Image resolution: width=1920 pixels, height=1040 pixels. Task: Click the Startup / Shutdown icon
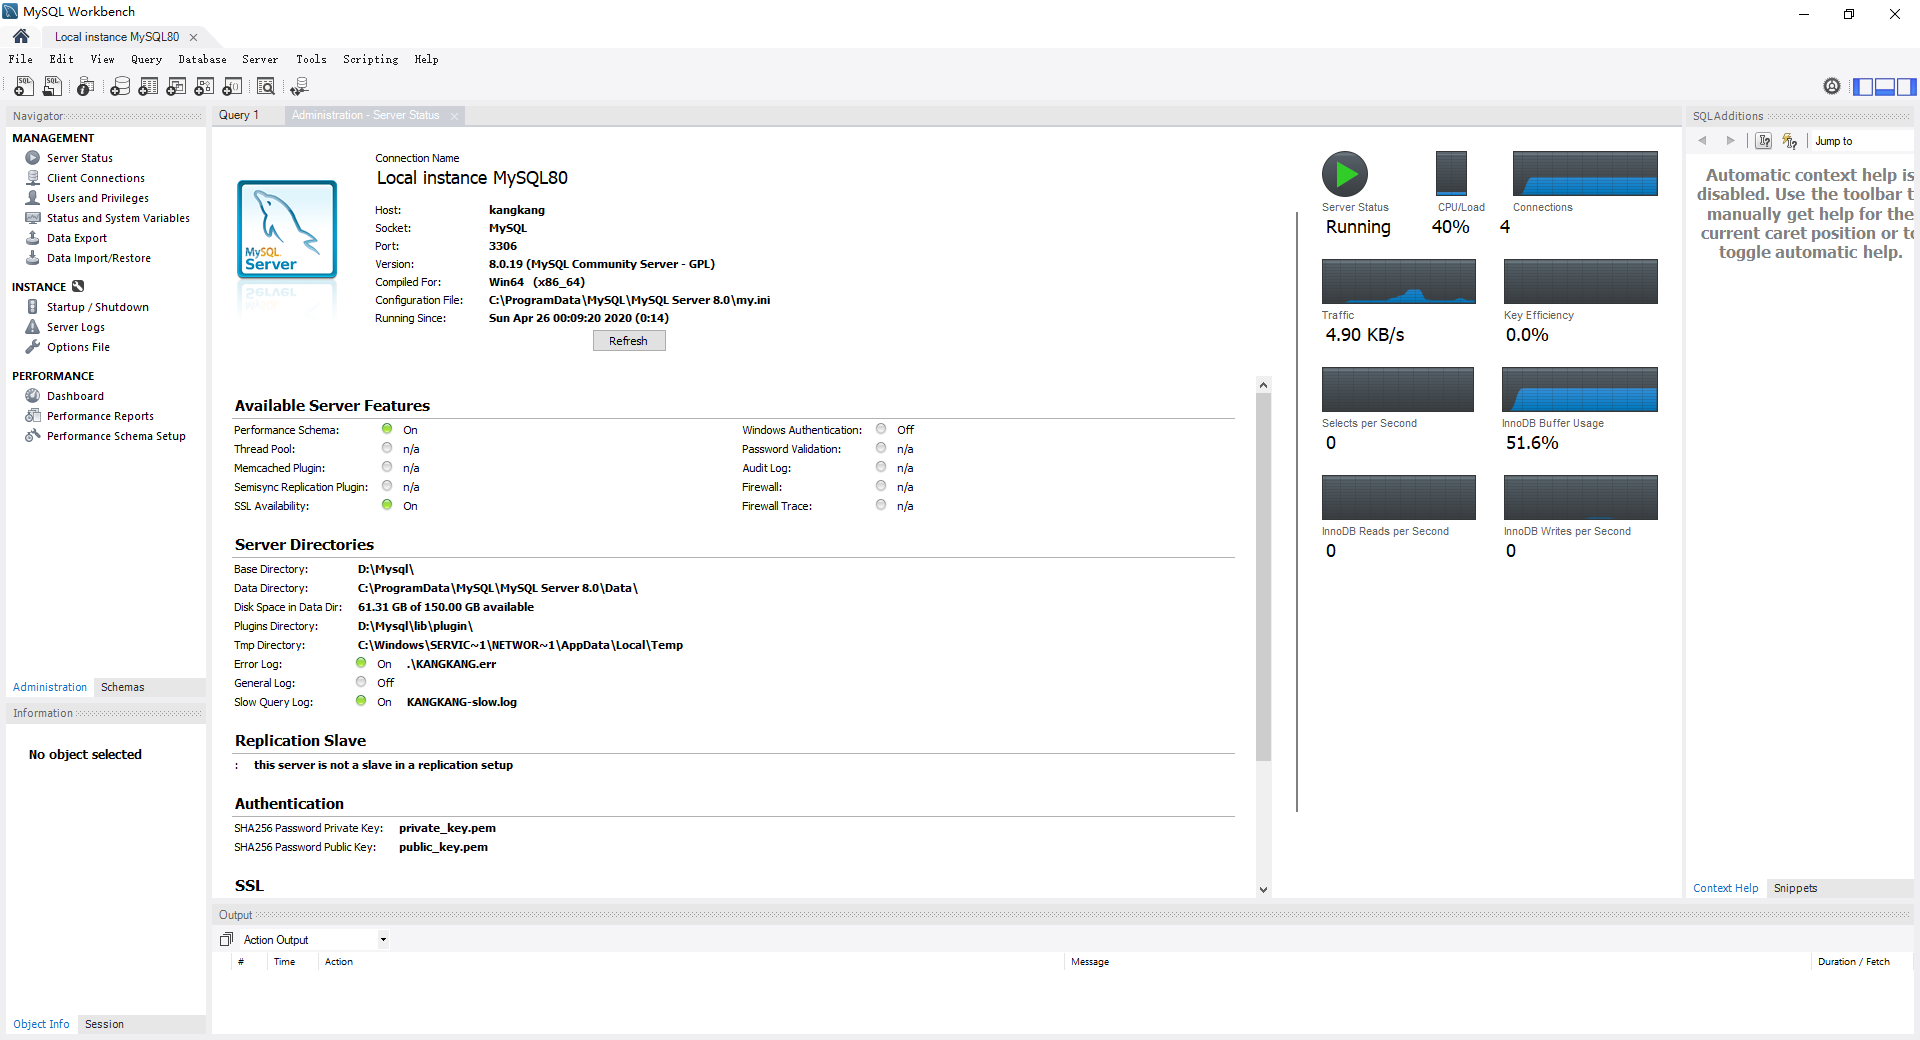click(33, 307)
